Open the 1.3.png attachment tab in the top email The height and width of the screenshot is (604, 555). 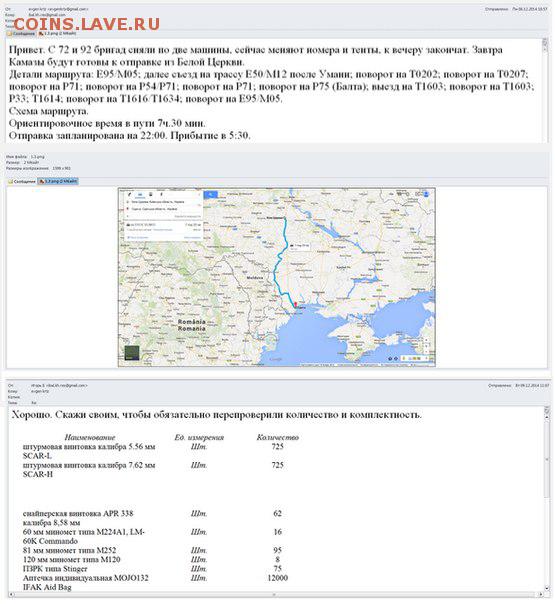(x=57, y=34)
